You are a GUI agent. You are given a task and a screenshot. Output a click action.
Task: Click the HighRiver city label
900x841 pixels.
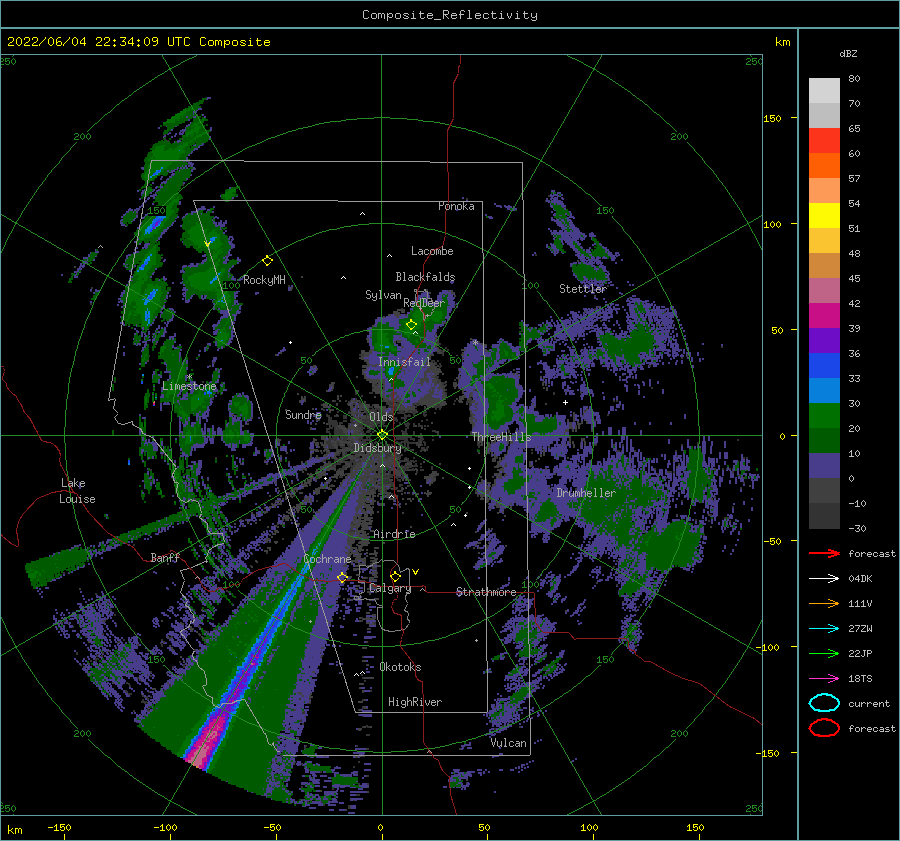pyautogui.click(x=415, y=702)
